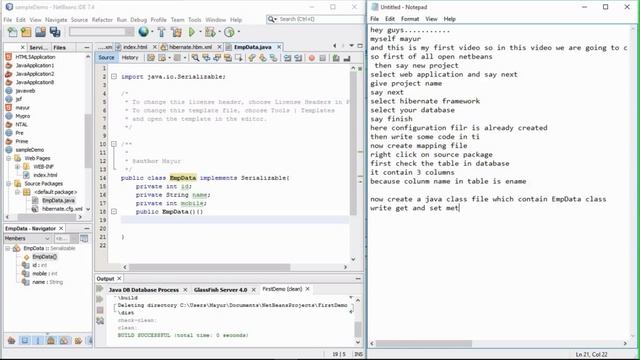Switch to GlassFish Server 4.0 output tab
The width and height of the screenshot is (640, 360).
tap(220, 290)
